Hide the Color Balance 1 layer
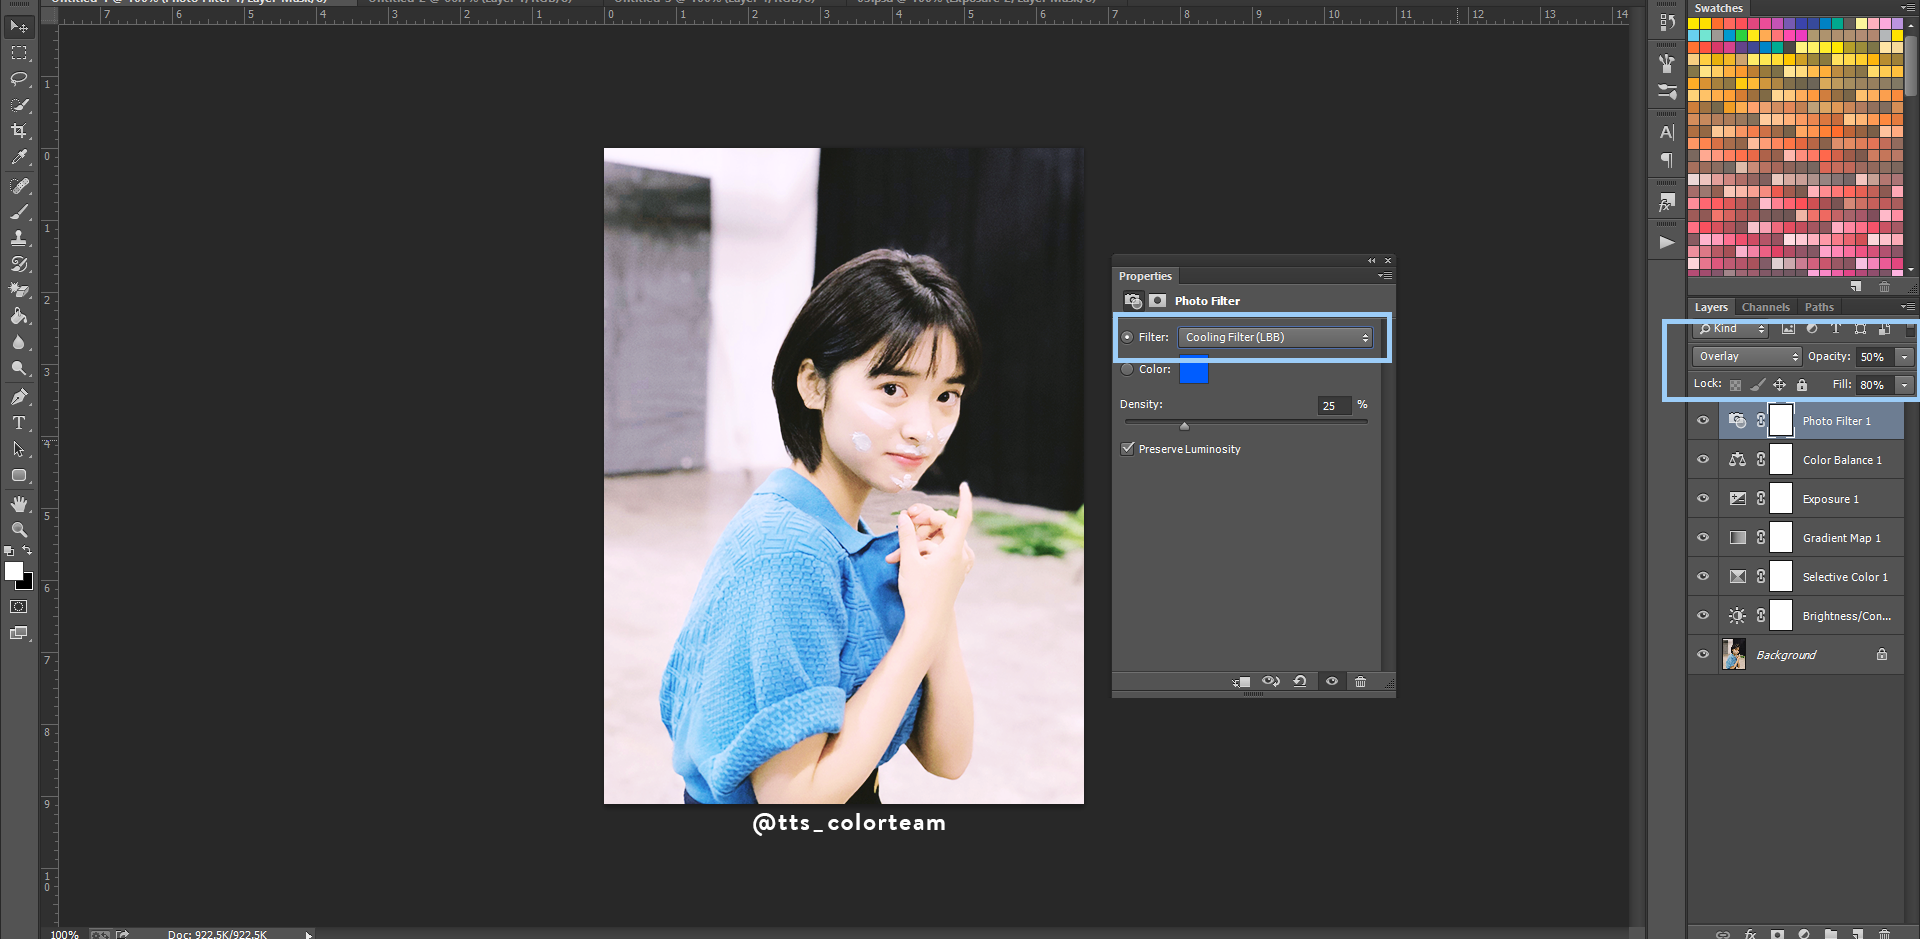 (1703, 460)
